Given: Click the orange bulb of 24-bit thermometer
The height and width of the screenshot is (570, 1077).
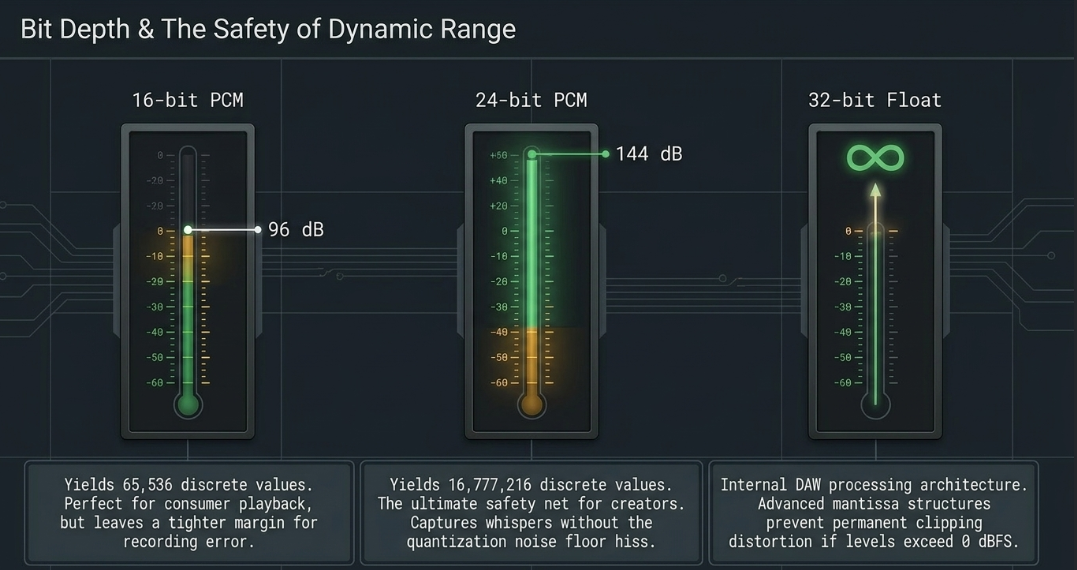Looking at the screenshot, I should pyautogui.click(x=532, y=405).
